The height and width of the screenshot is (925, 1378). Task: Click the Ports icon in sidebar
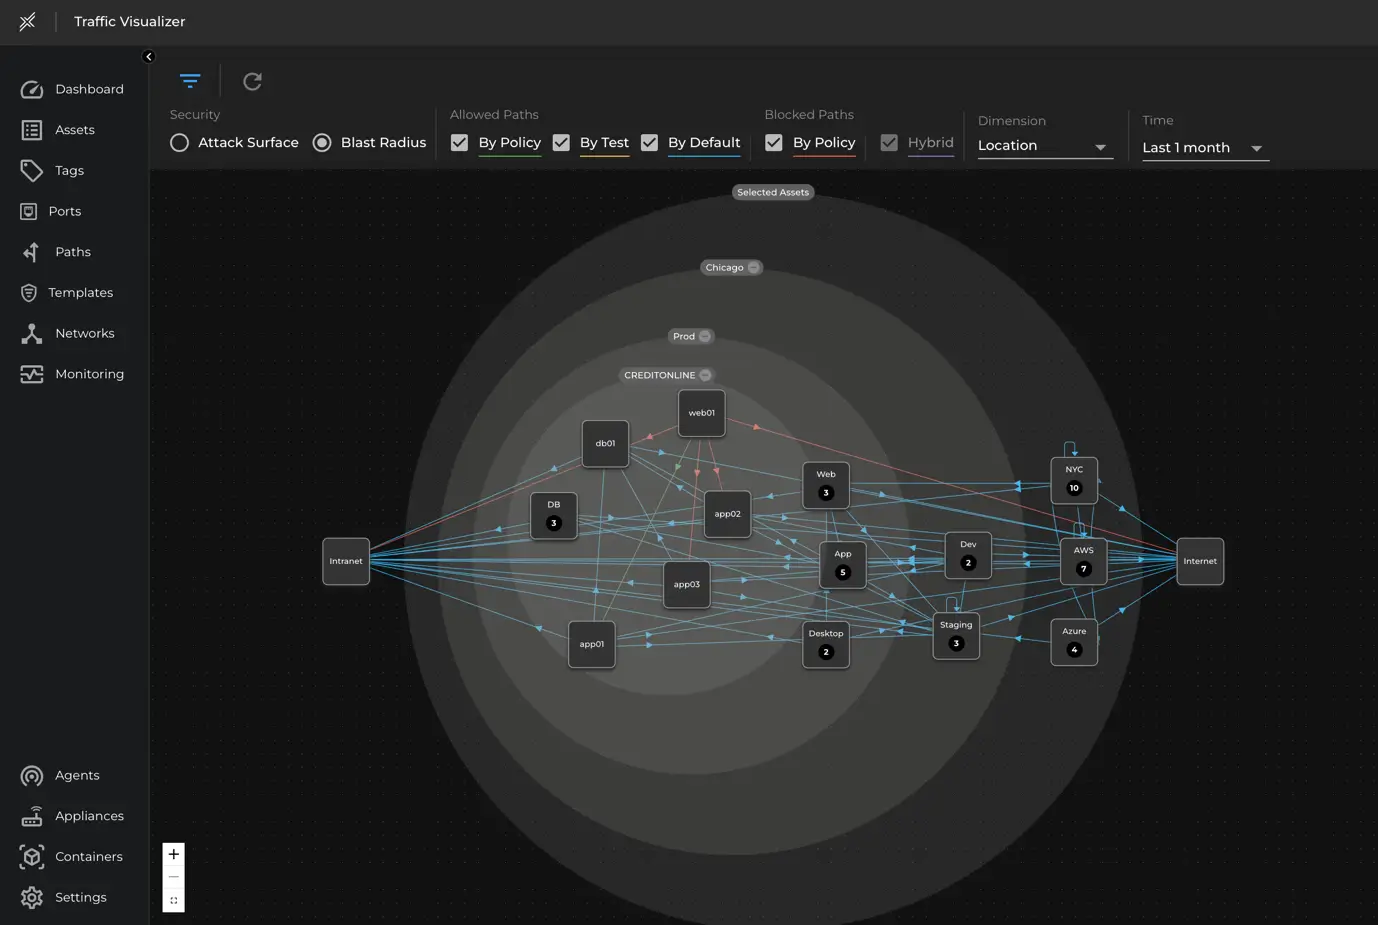(x=29, y=212)
